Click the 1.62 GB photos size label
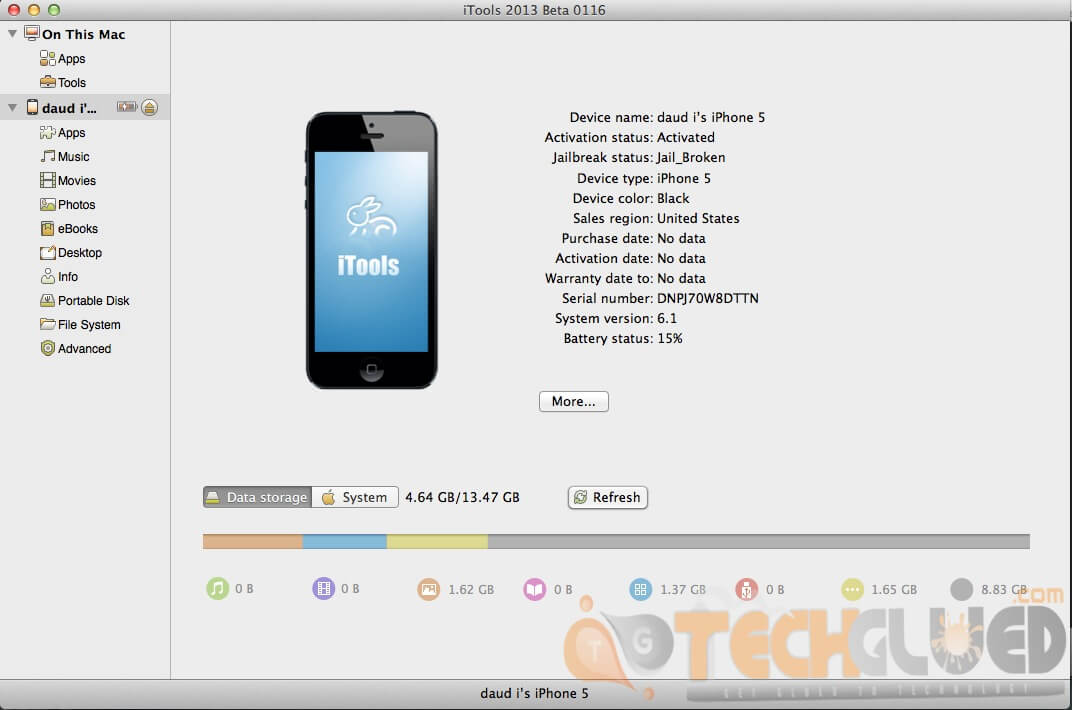The width and height of the screenshot is (1072, 710). (x=471, y=589)
